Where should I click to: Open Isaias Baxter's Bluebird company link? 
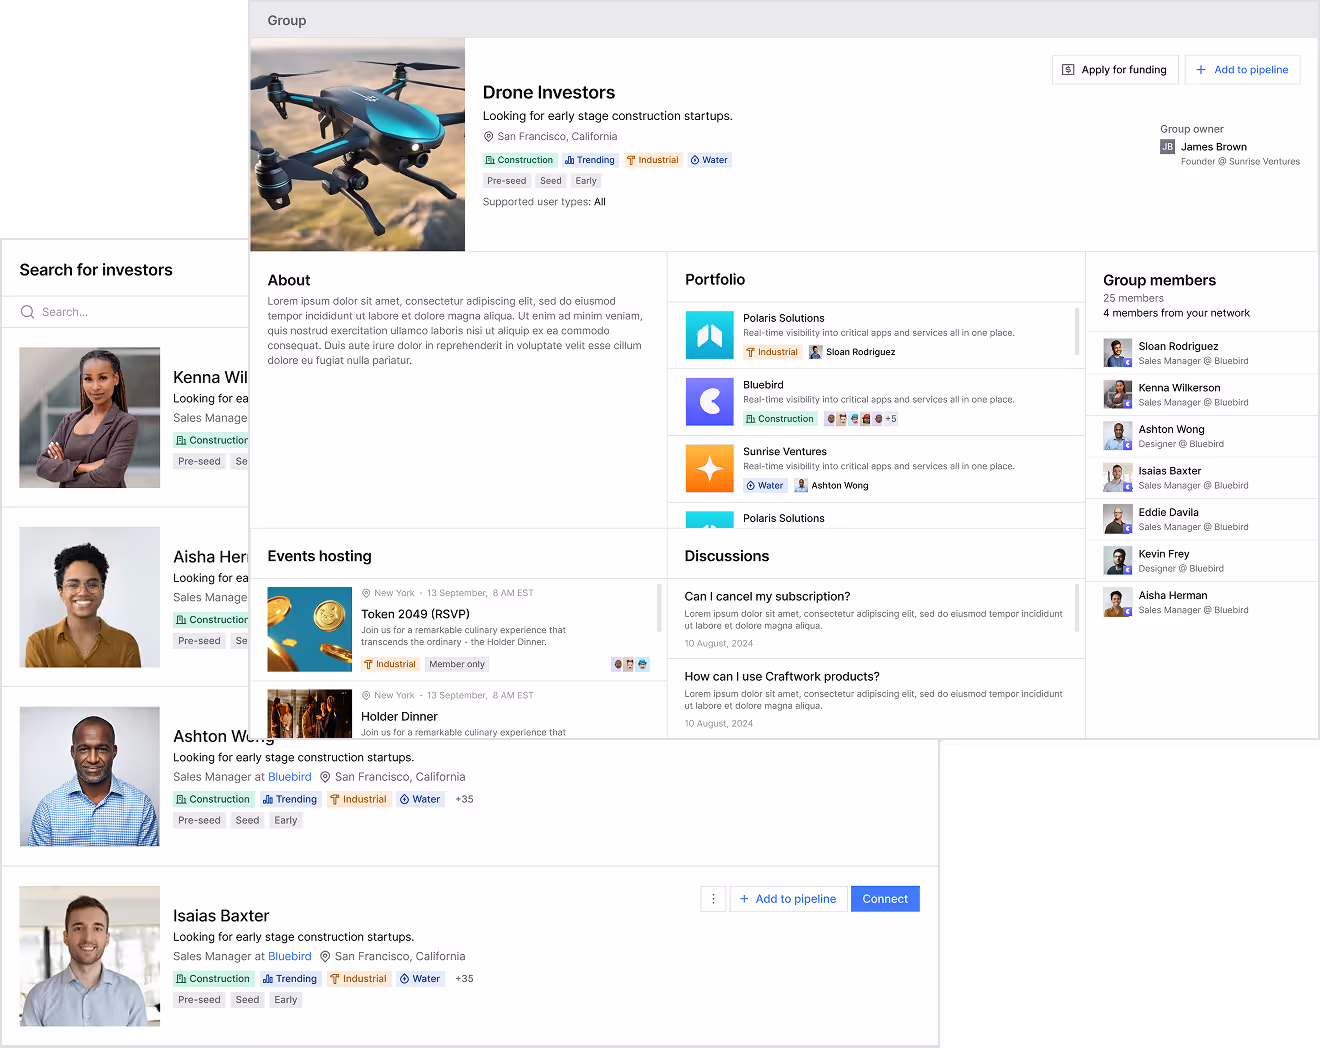(290, 957)
